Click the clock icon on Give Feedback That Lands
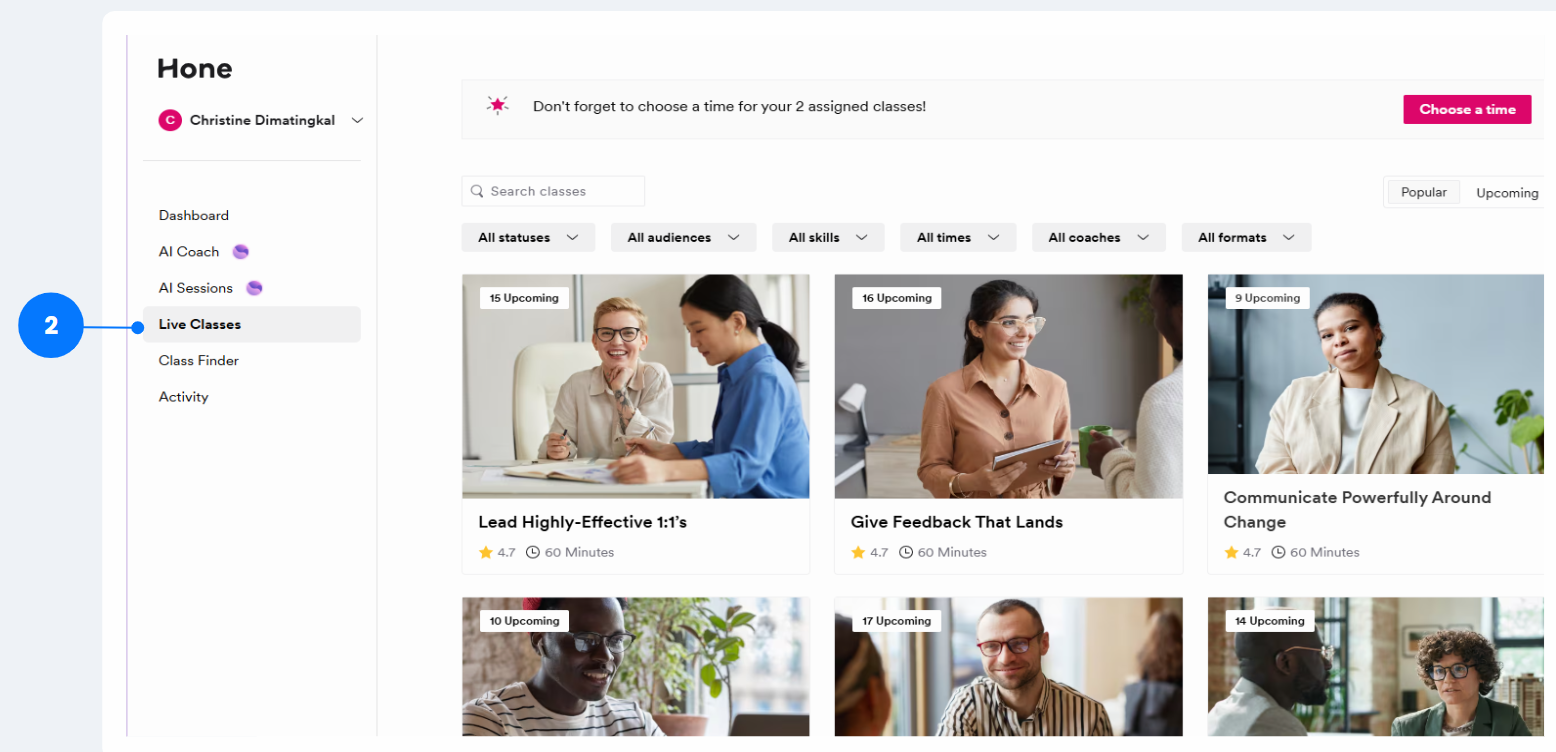Screen dimensions: 1556x752 (x=906, y=552)
